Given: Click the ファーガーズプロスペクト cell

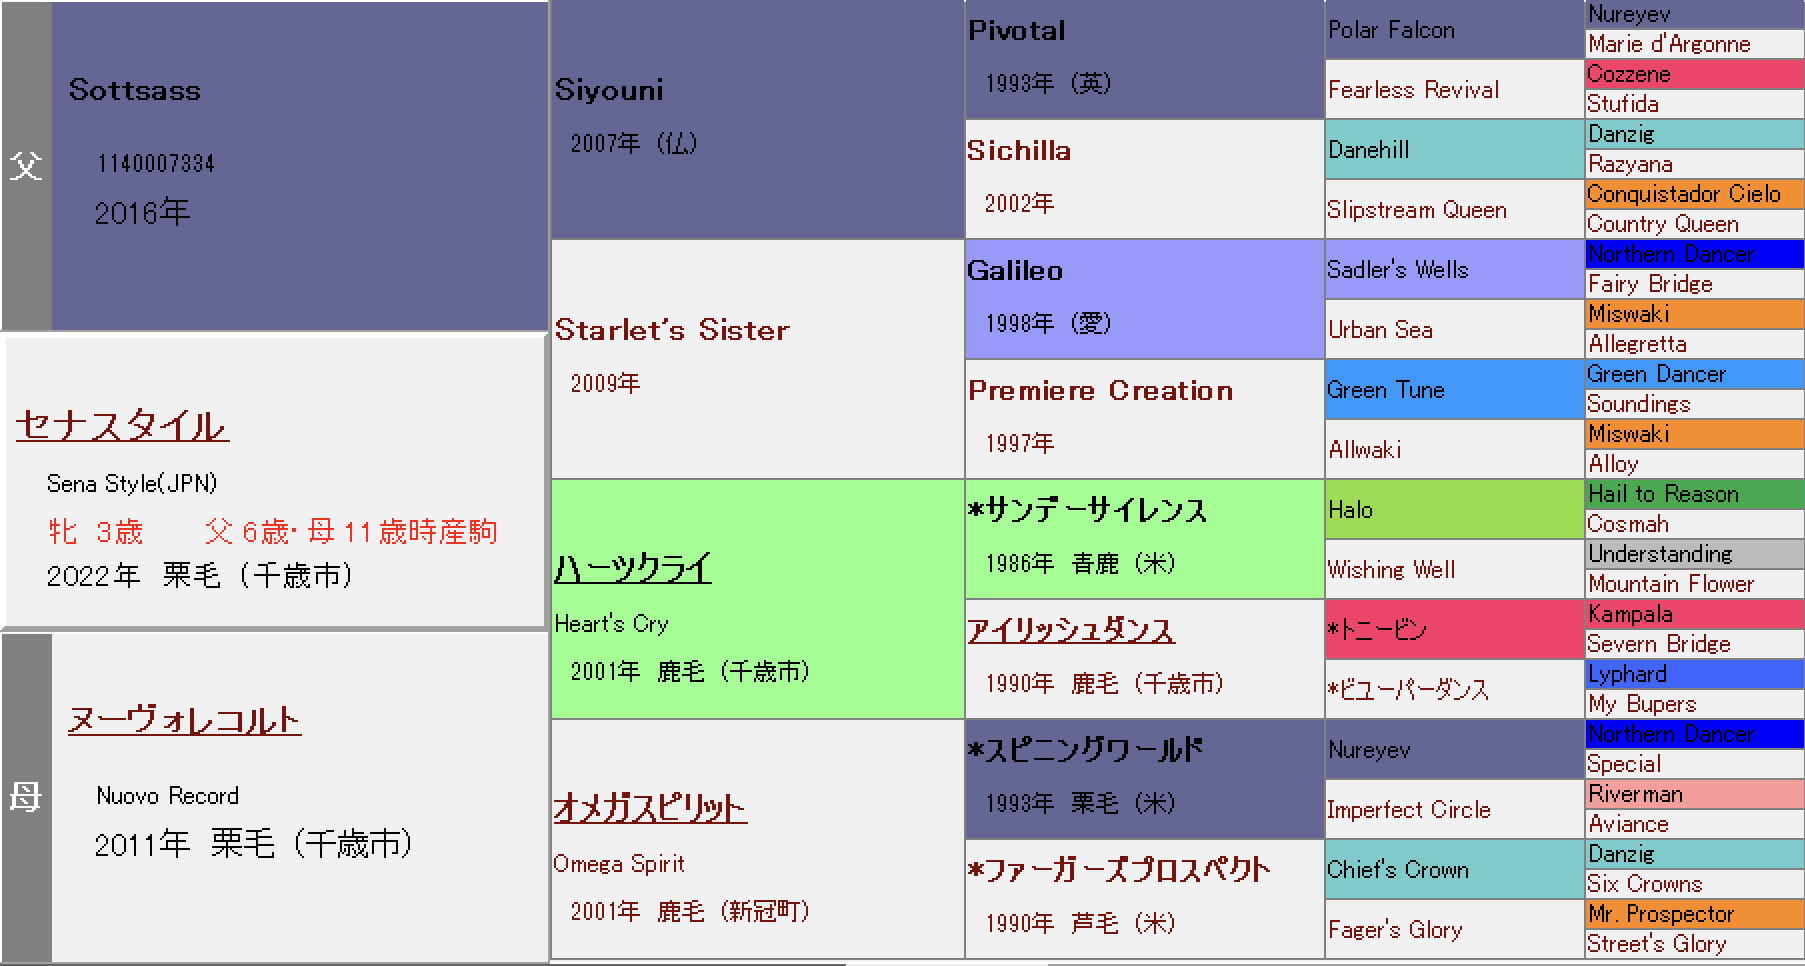Looking at the screenshot, I should pyautogui.click(x=1144, y=898).
